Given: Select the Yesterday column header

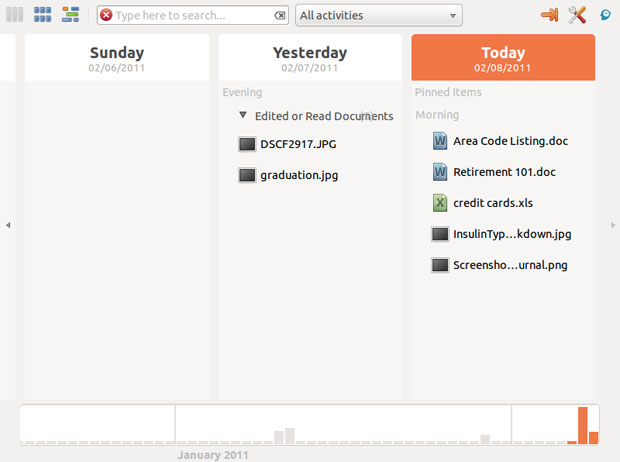Looking at the screenshot, I should (x=310, y=58).
